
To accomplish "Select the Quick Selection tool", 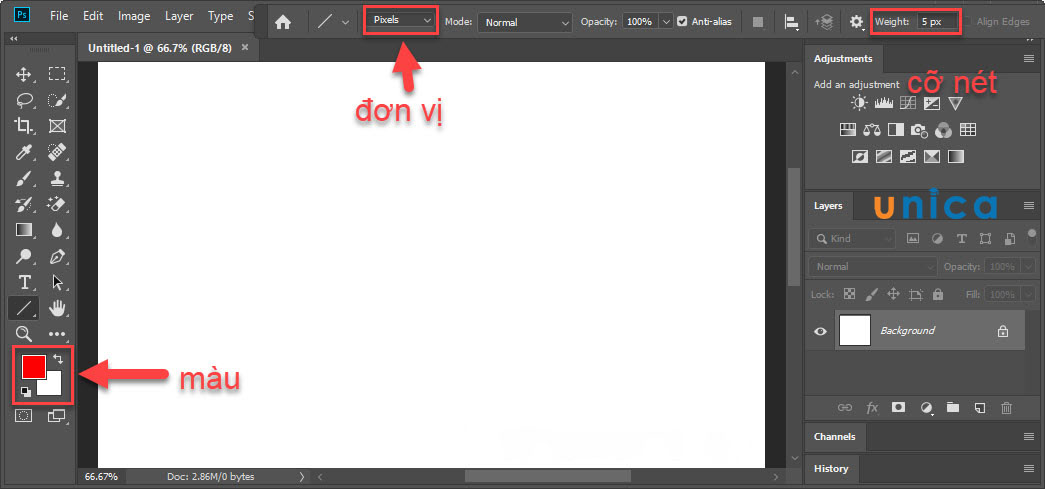I will coord(57,100).
